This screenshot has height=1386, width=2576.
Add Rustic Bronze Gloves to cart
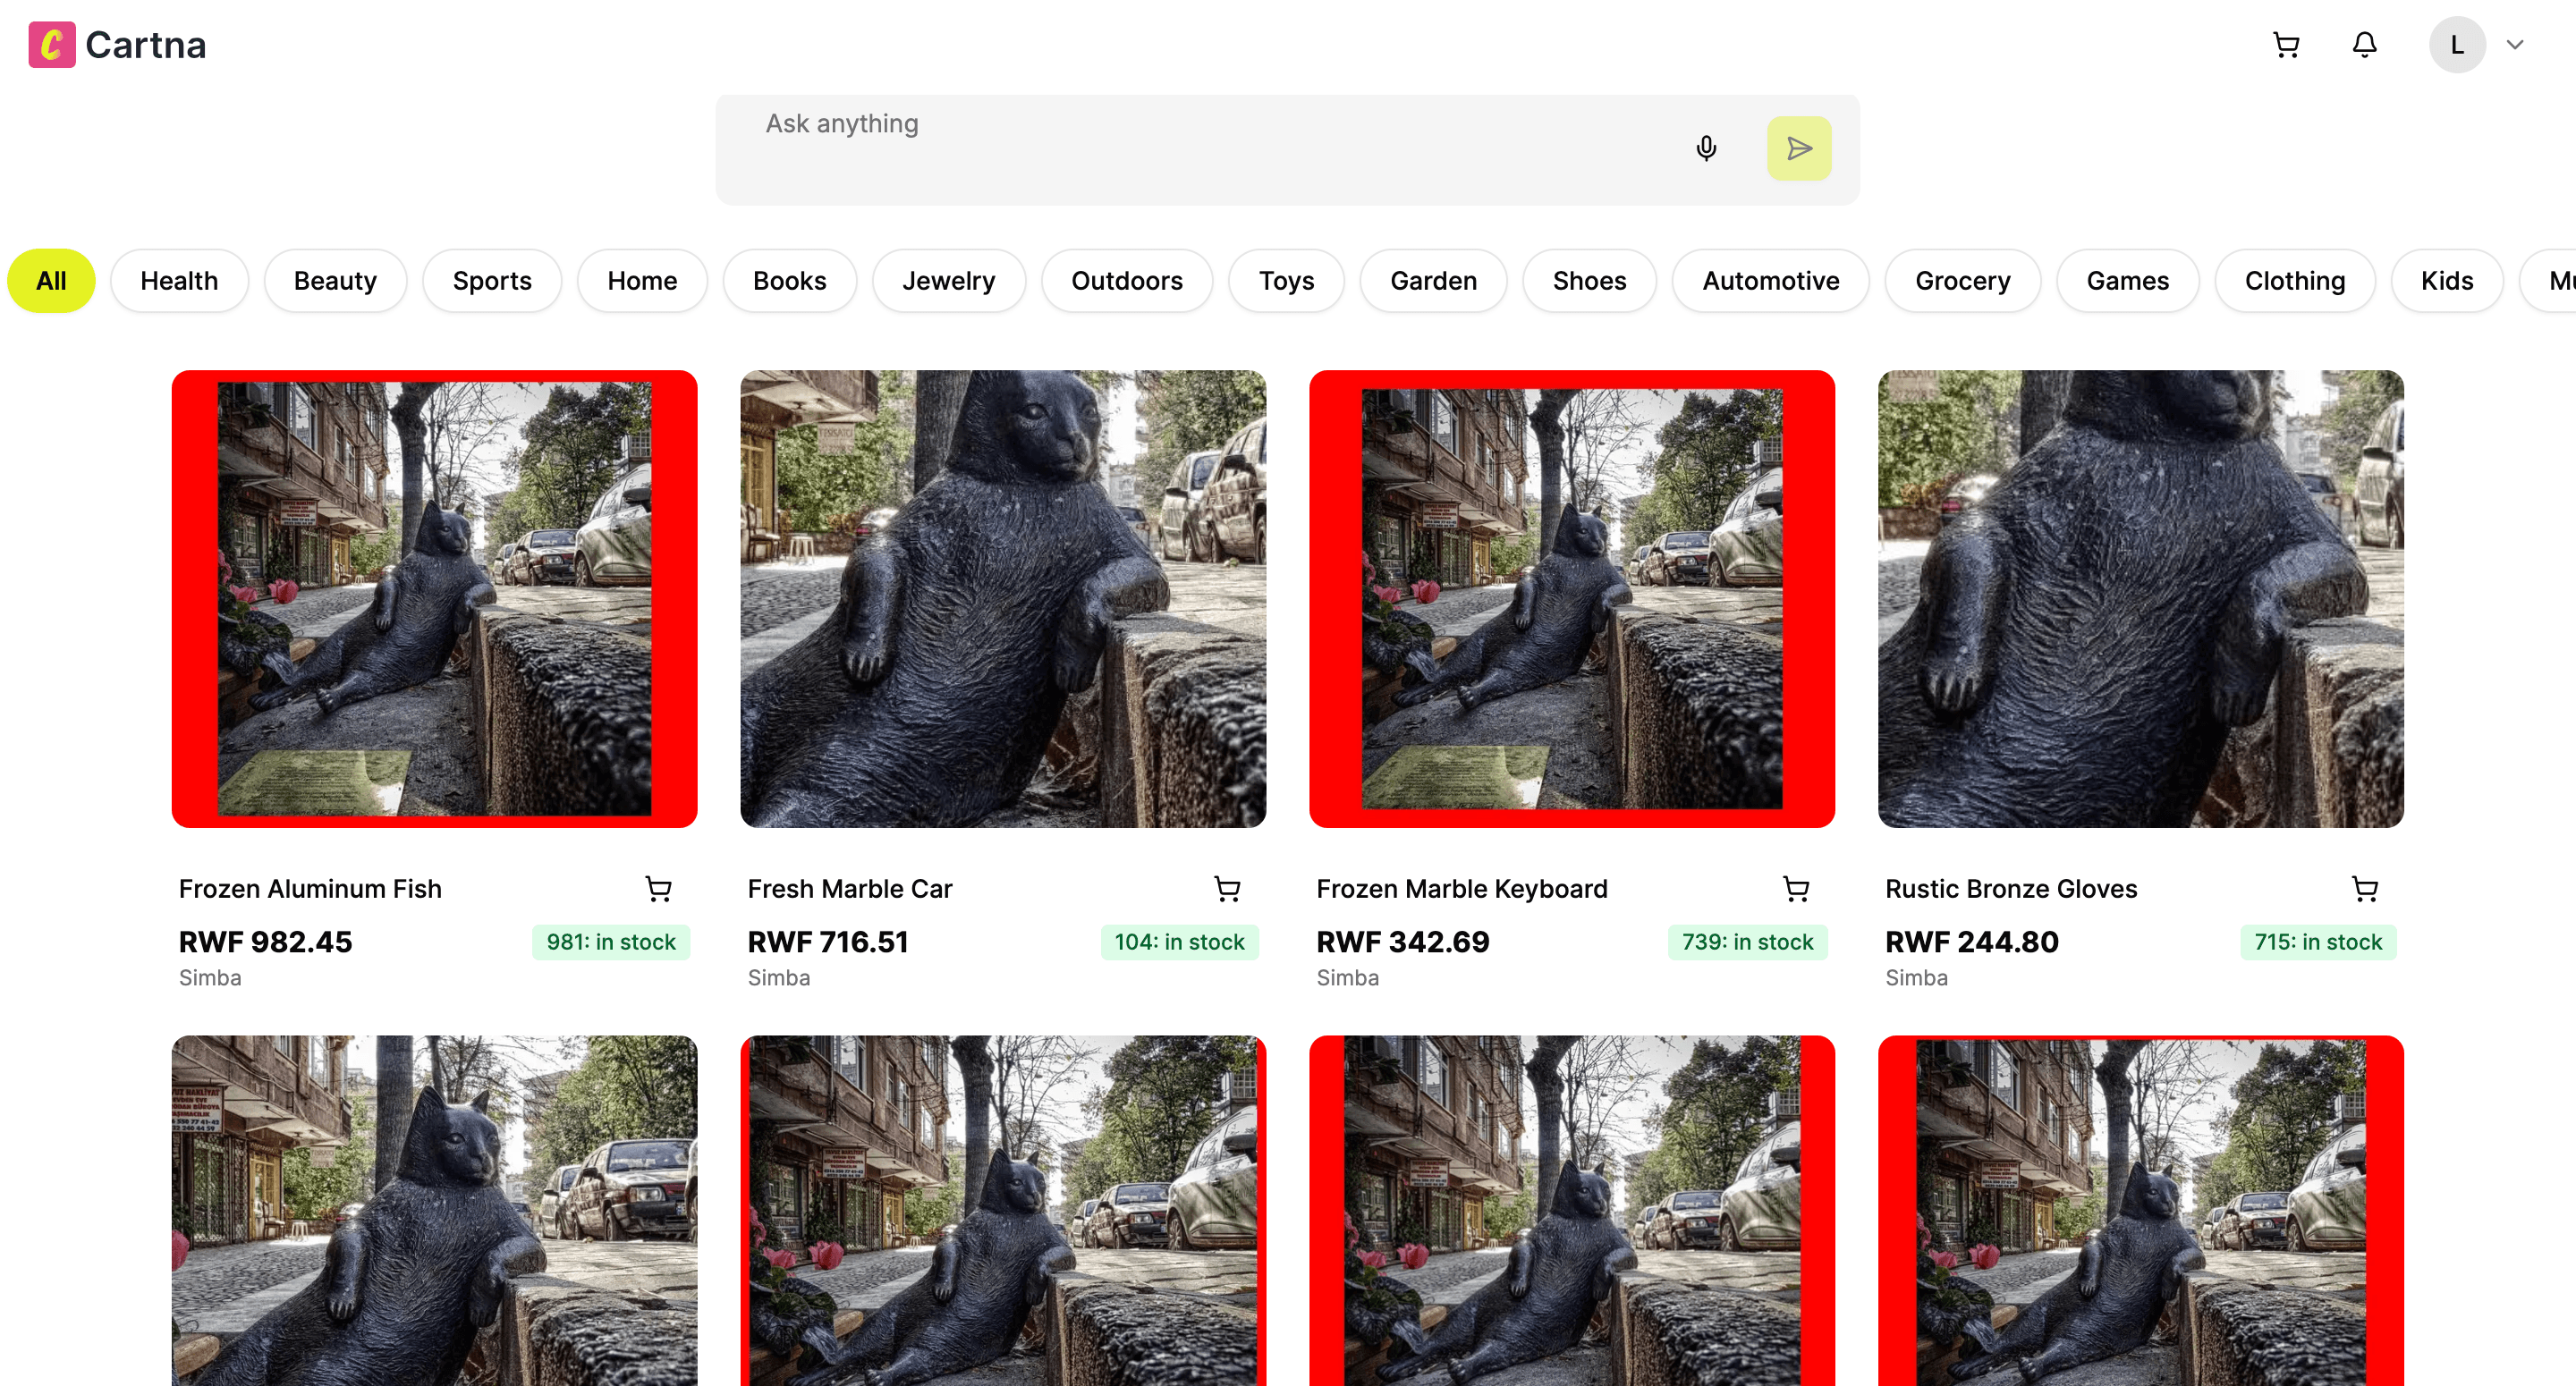(x=2364, y=889)
